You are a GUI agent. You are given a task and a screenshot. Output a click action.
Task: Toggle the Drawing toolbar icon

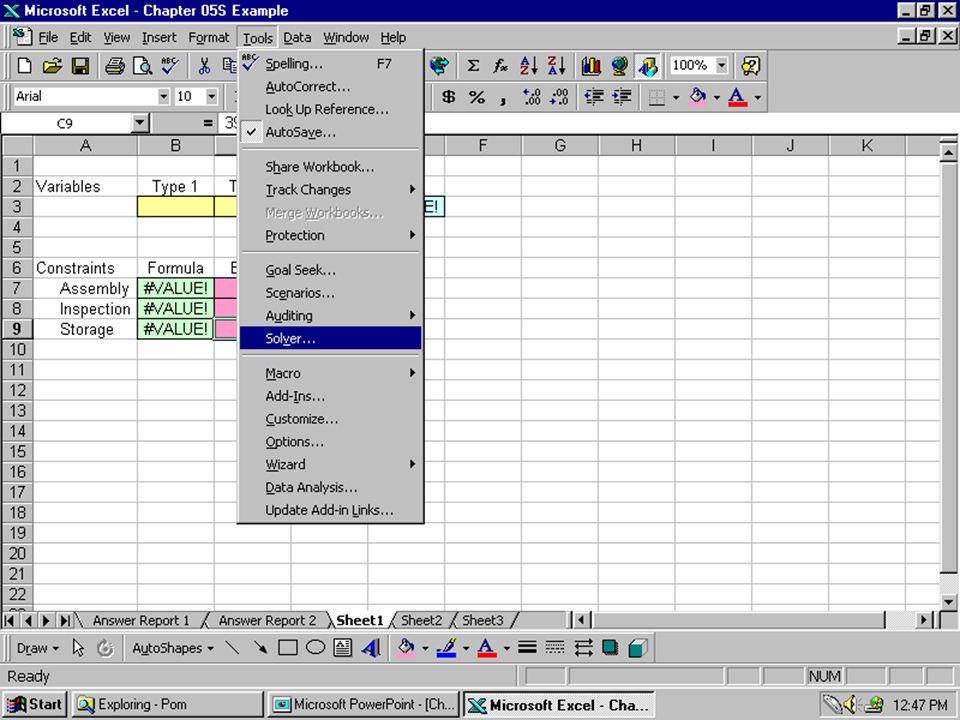pyautogui.click(x=648, y=66)
